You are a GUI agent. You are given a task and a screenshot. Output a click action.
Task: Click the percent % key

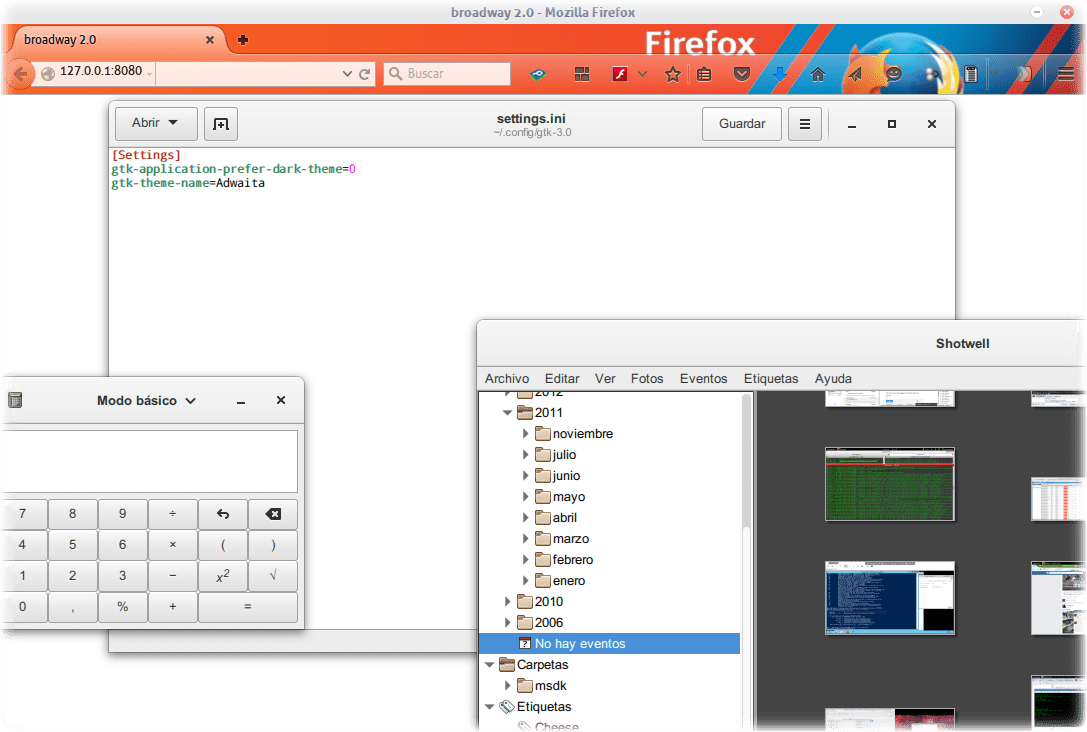pos(123,607)
